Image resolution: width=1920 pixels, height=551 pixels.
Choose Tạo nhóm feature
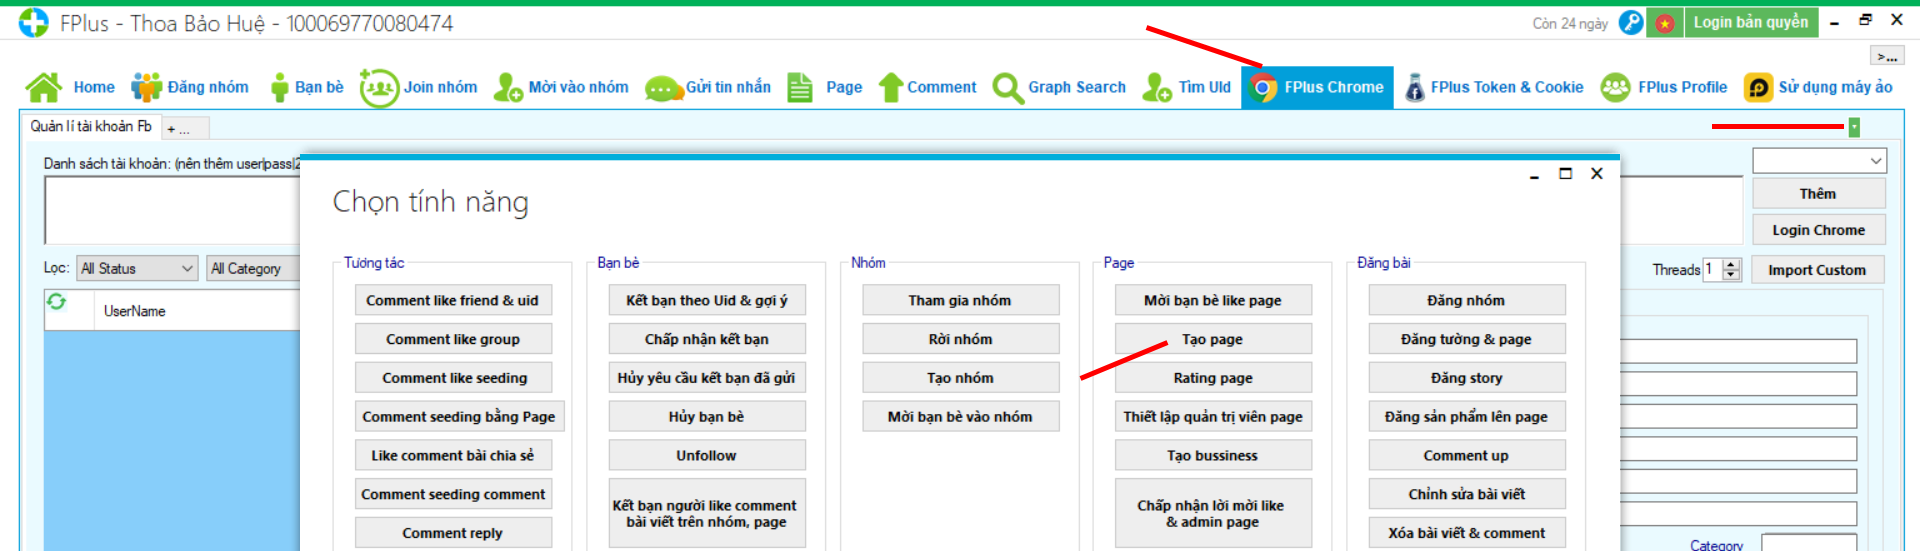(960, 378)
